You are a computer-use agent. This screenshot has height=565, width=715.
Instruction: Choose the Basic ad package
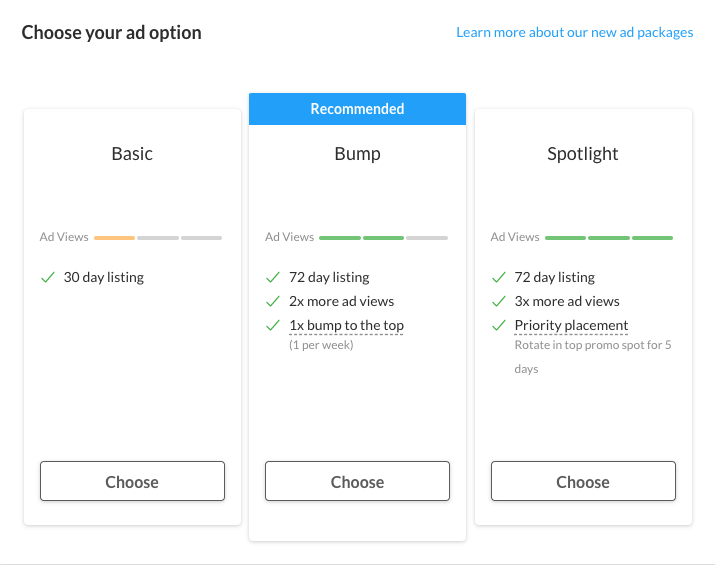(x=132, y=481)
